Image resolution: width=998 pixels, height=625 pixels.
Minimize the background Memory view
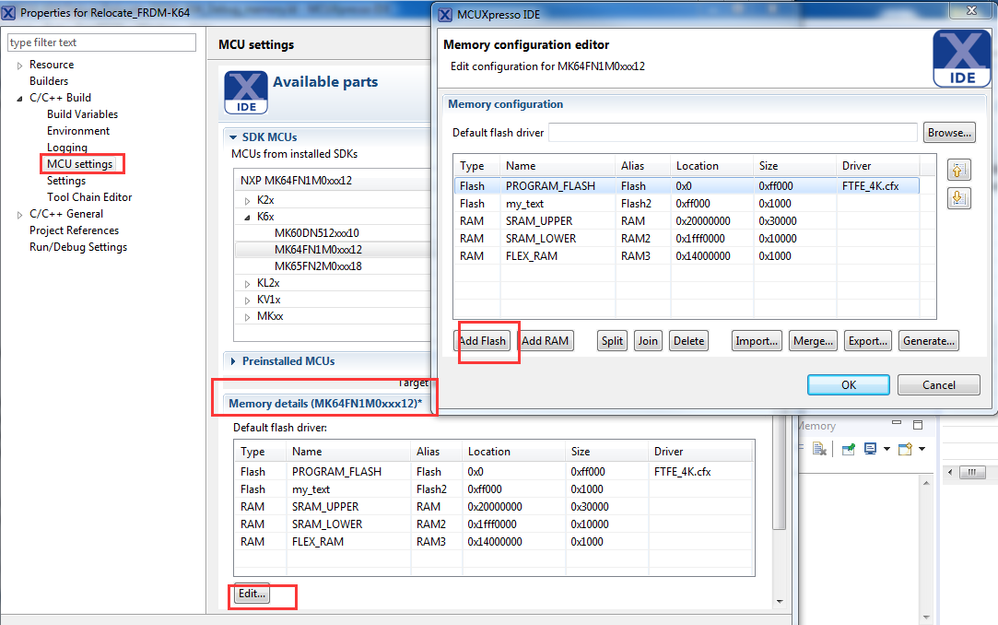[897, 423]
